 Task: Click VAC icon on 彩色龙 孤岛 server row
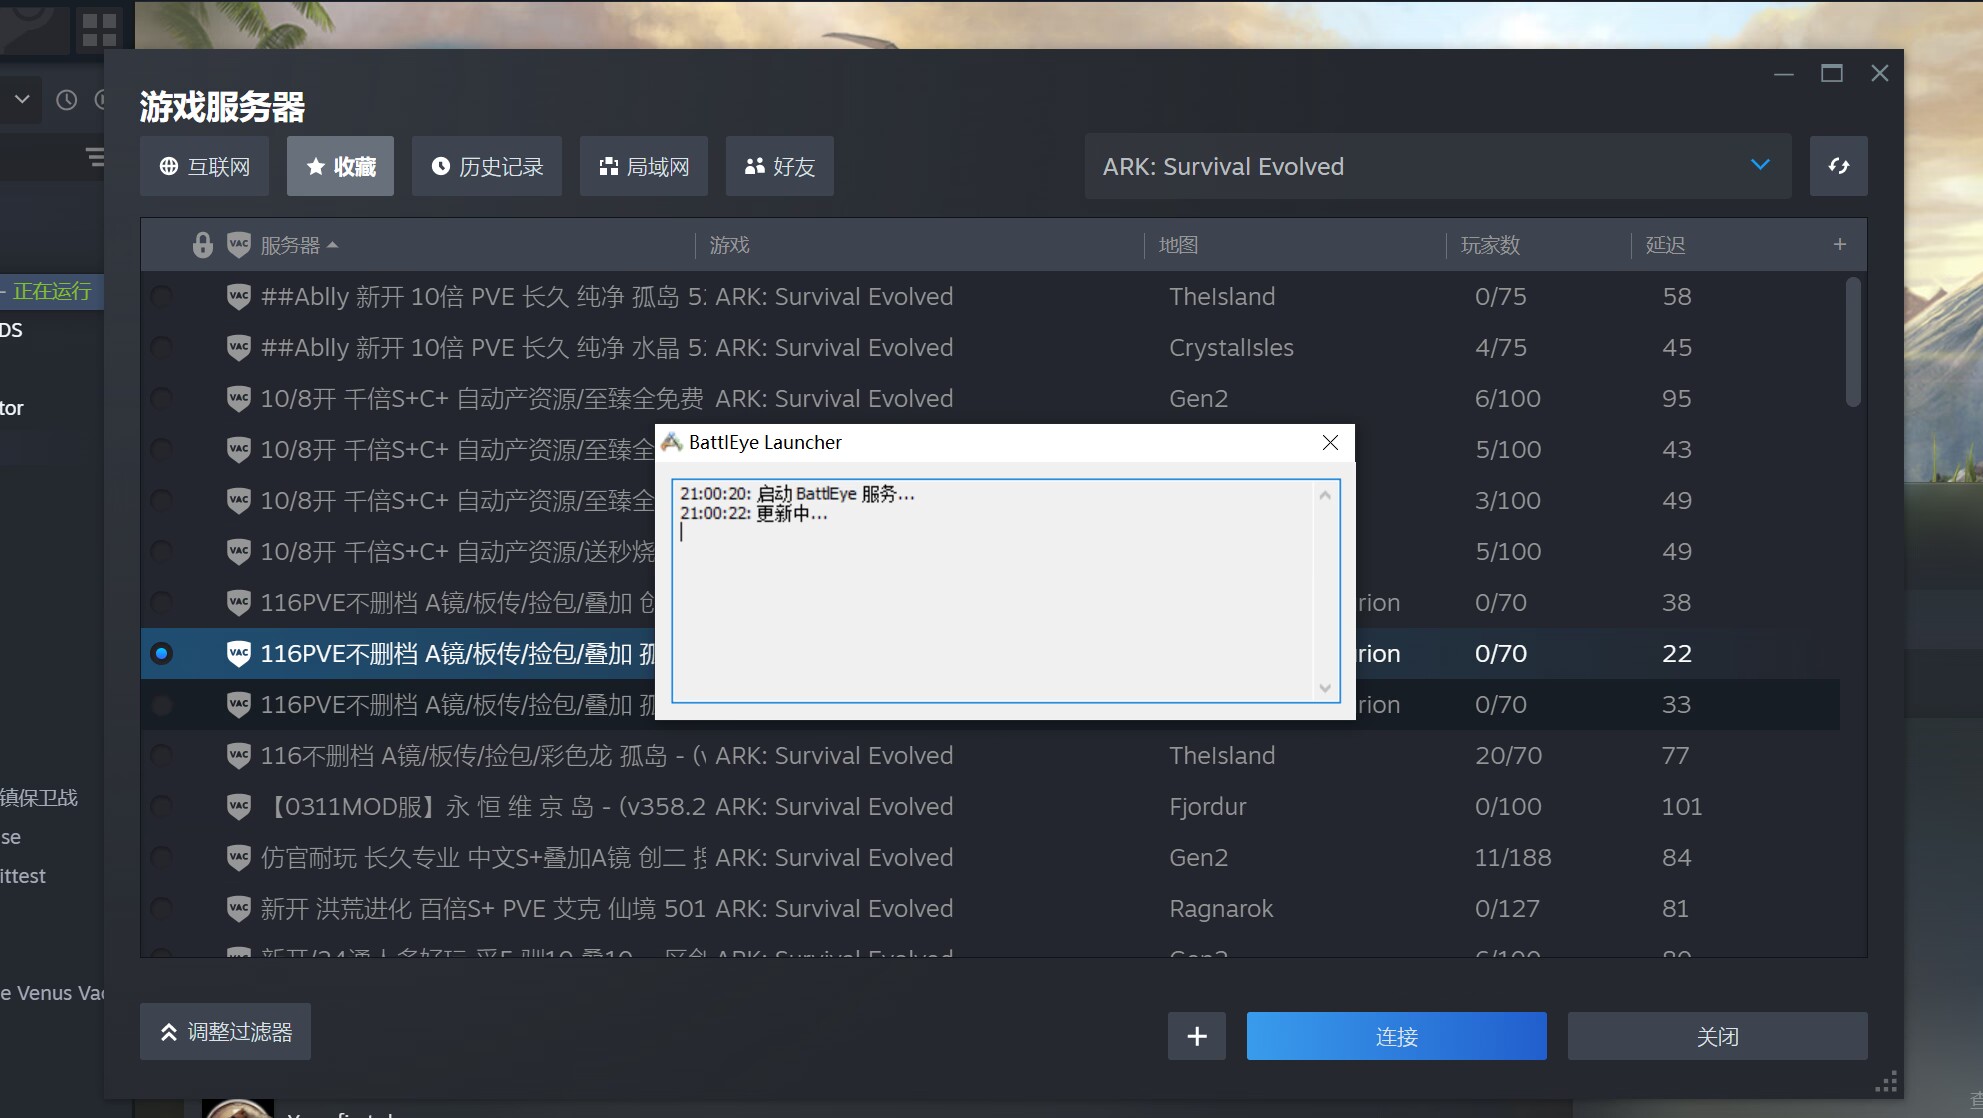coord(239,755)
